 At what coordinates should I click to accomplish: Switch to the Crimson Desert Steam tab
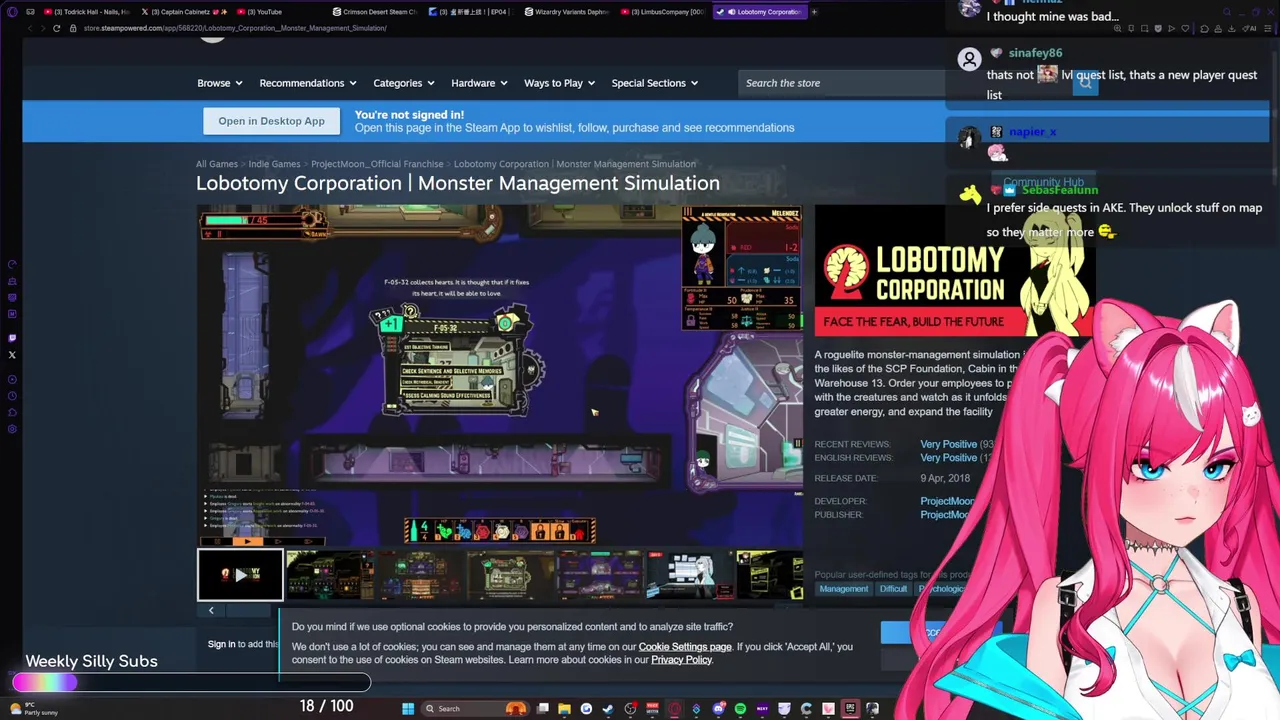(376, 12)
